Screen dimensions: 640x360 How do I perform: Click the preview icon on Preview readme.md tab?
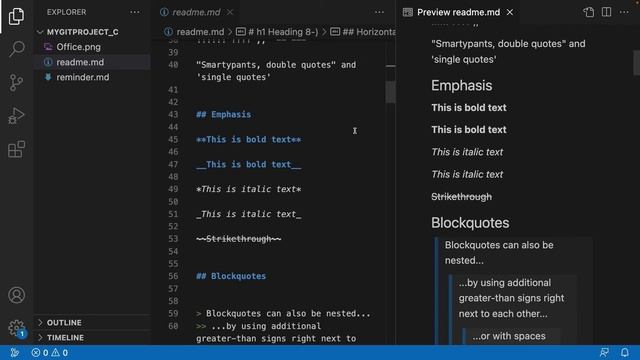click(407, 12)
